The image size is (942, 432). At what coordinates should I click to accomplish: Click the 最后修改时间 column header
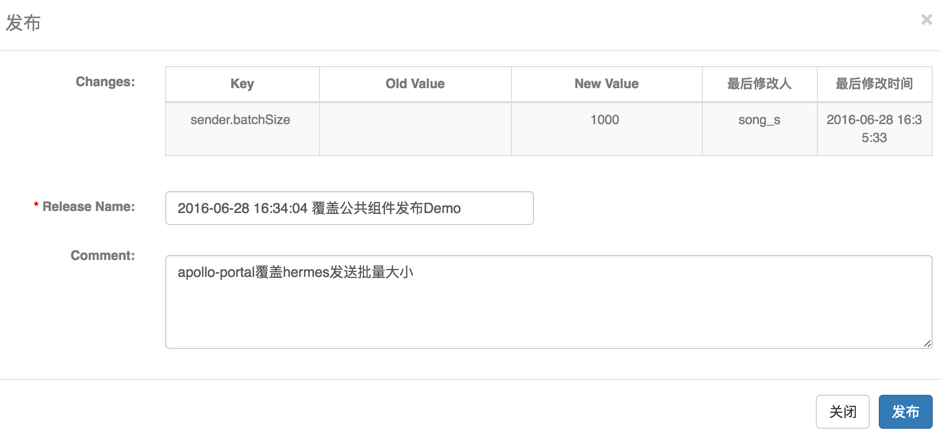[874, 84]
